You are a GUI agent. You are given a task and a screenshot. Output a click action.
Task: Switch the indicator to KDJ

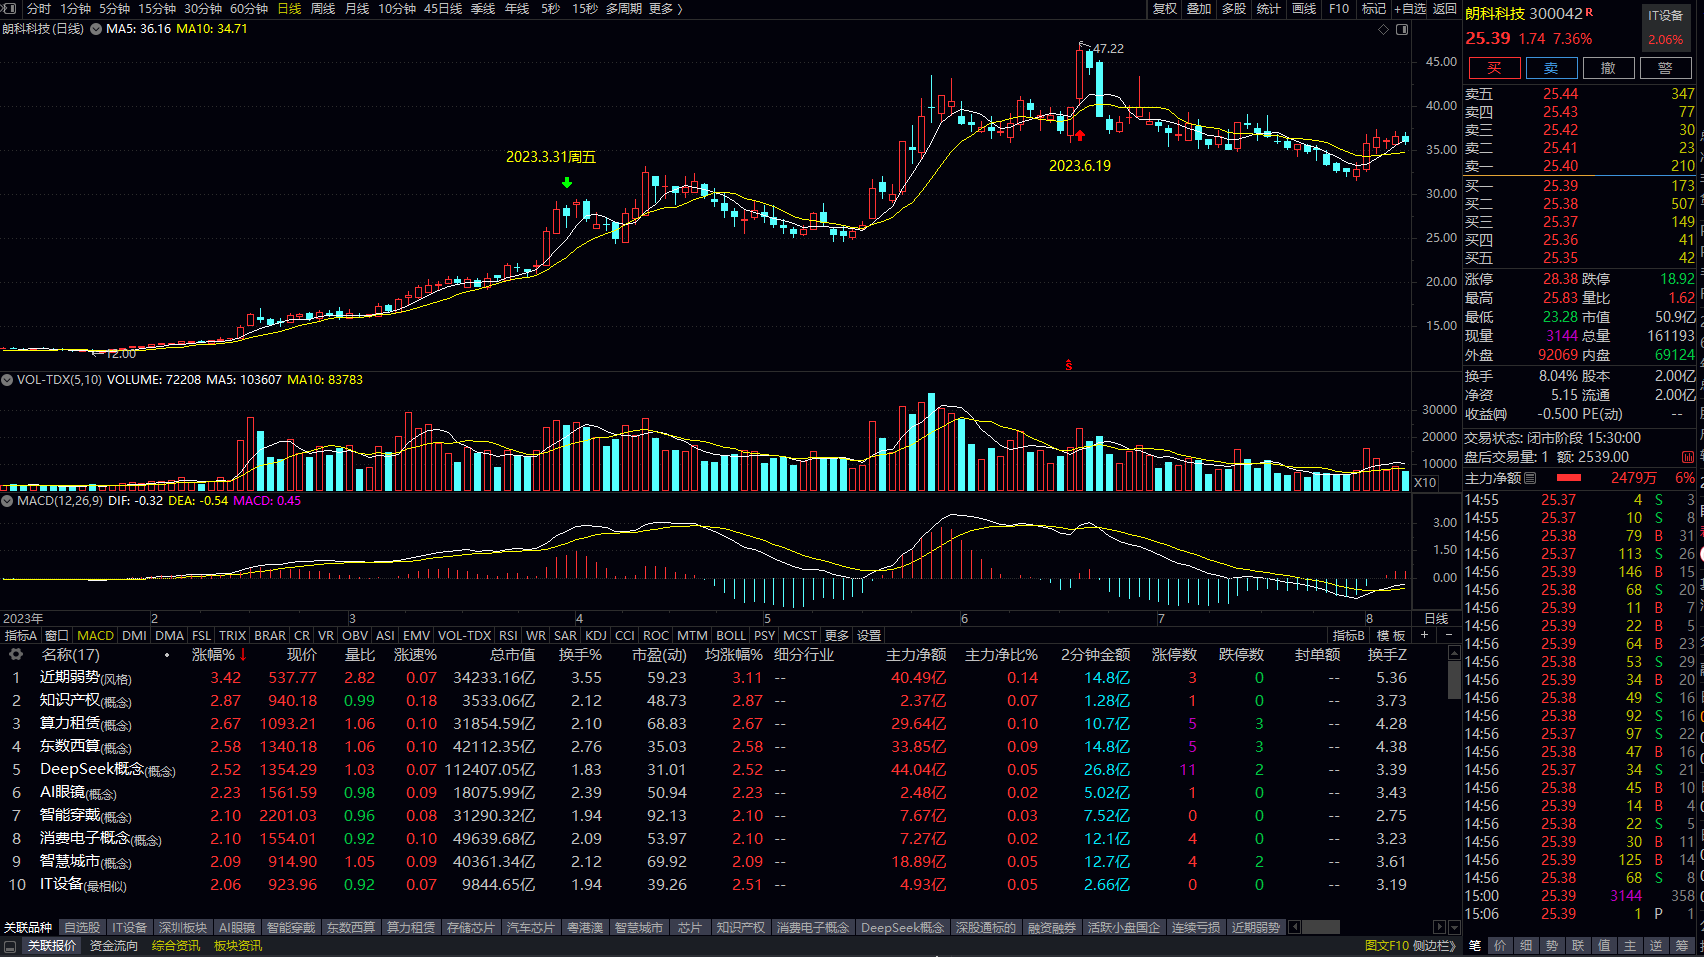point(596,635)
